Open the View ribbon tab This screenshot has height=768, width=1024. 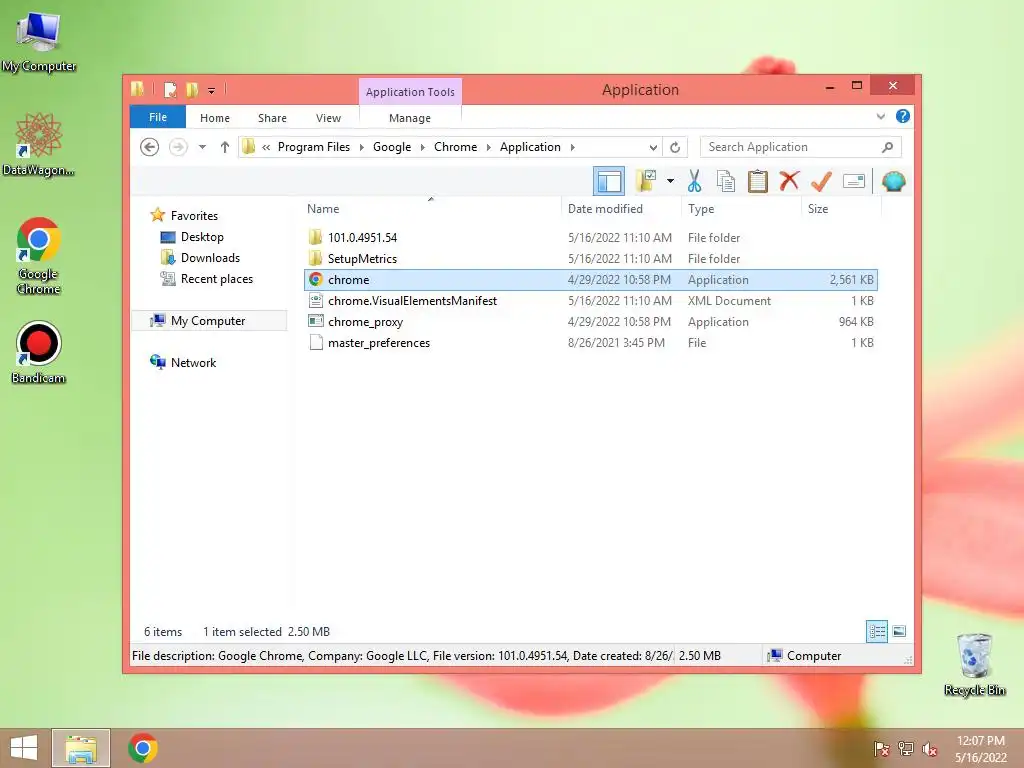click(328, 118)
